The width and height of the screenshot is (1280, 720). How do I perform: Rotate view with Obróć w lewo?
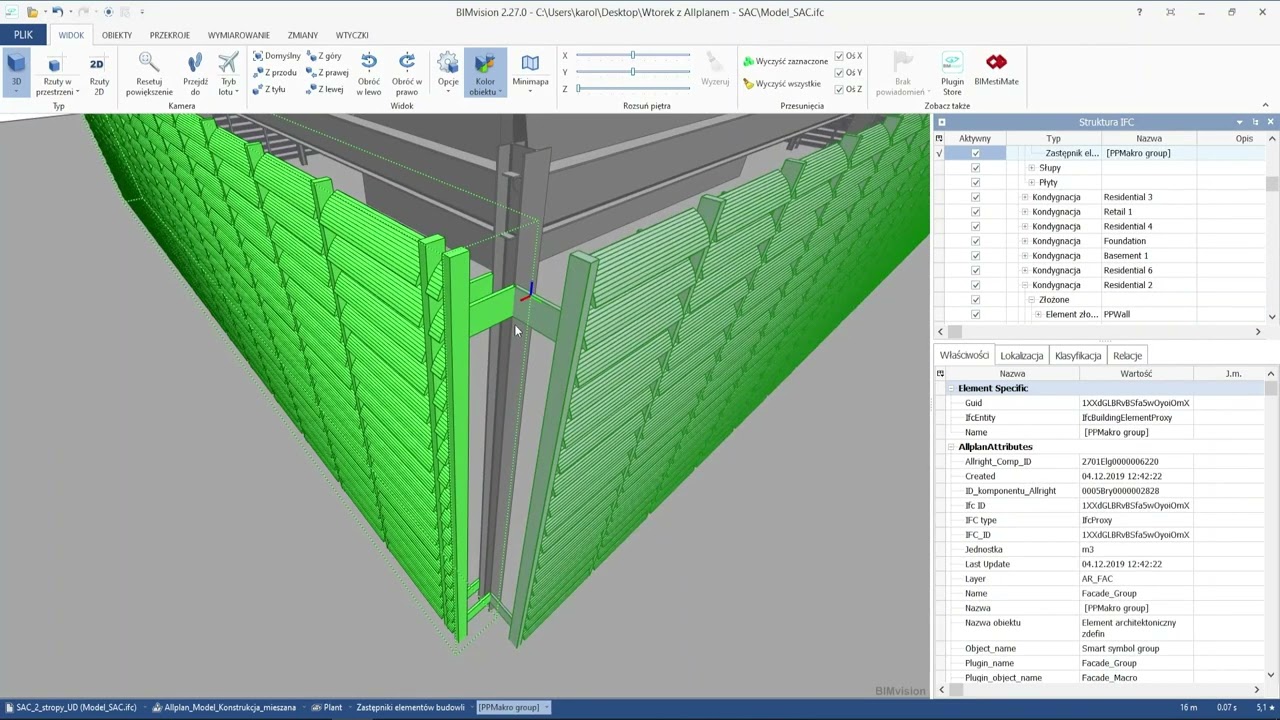[369, 74]
